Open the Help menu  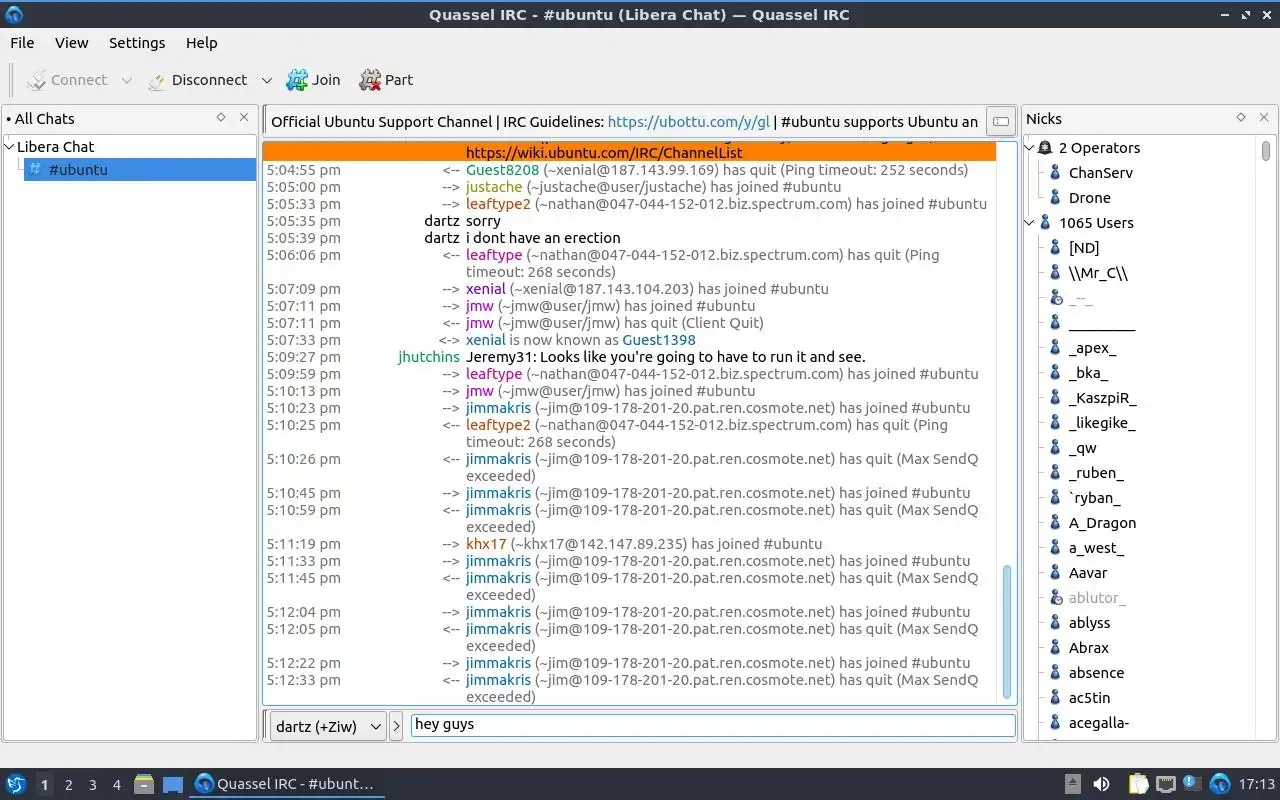201,43
